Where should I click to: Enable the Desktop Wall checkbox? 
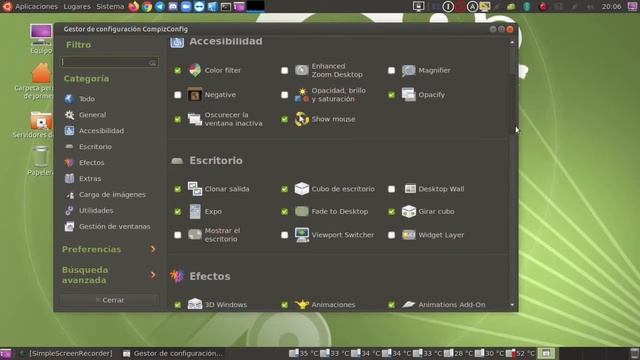coord(391,189)
